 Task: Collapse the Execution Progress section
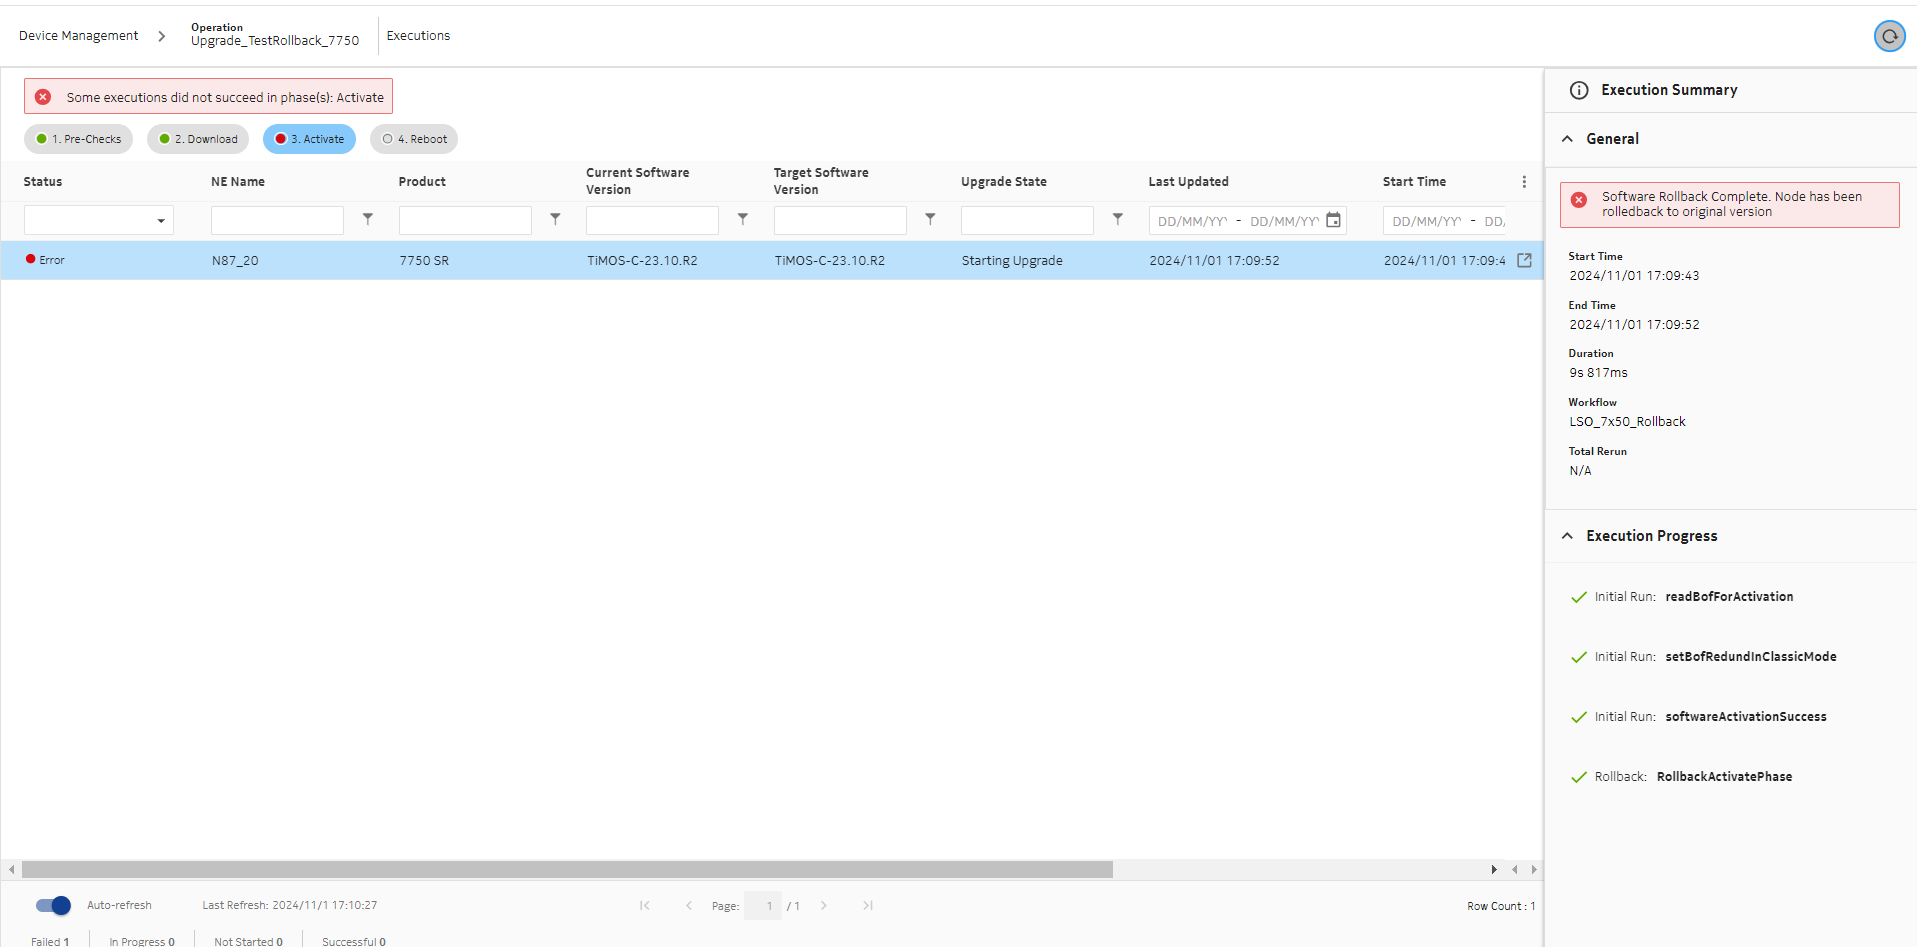pos(1567,536)
